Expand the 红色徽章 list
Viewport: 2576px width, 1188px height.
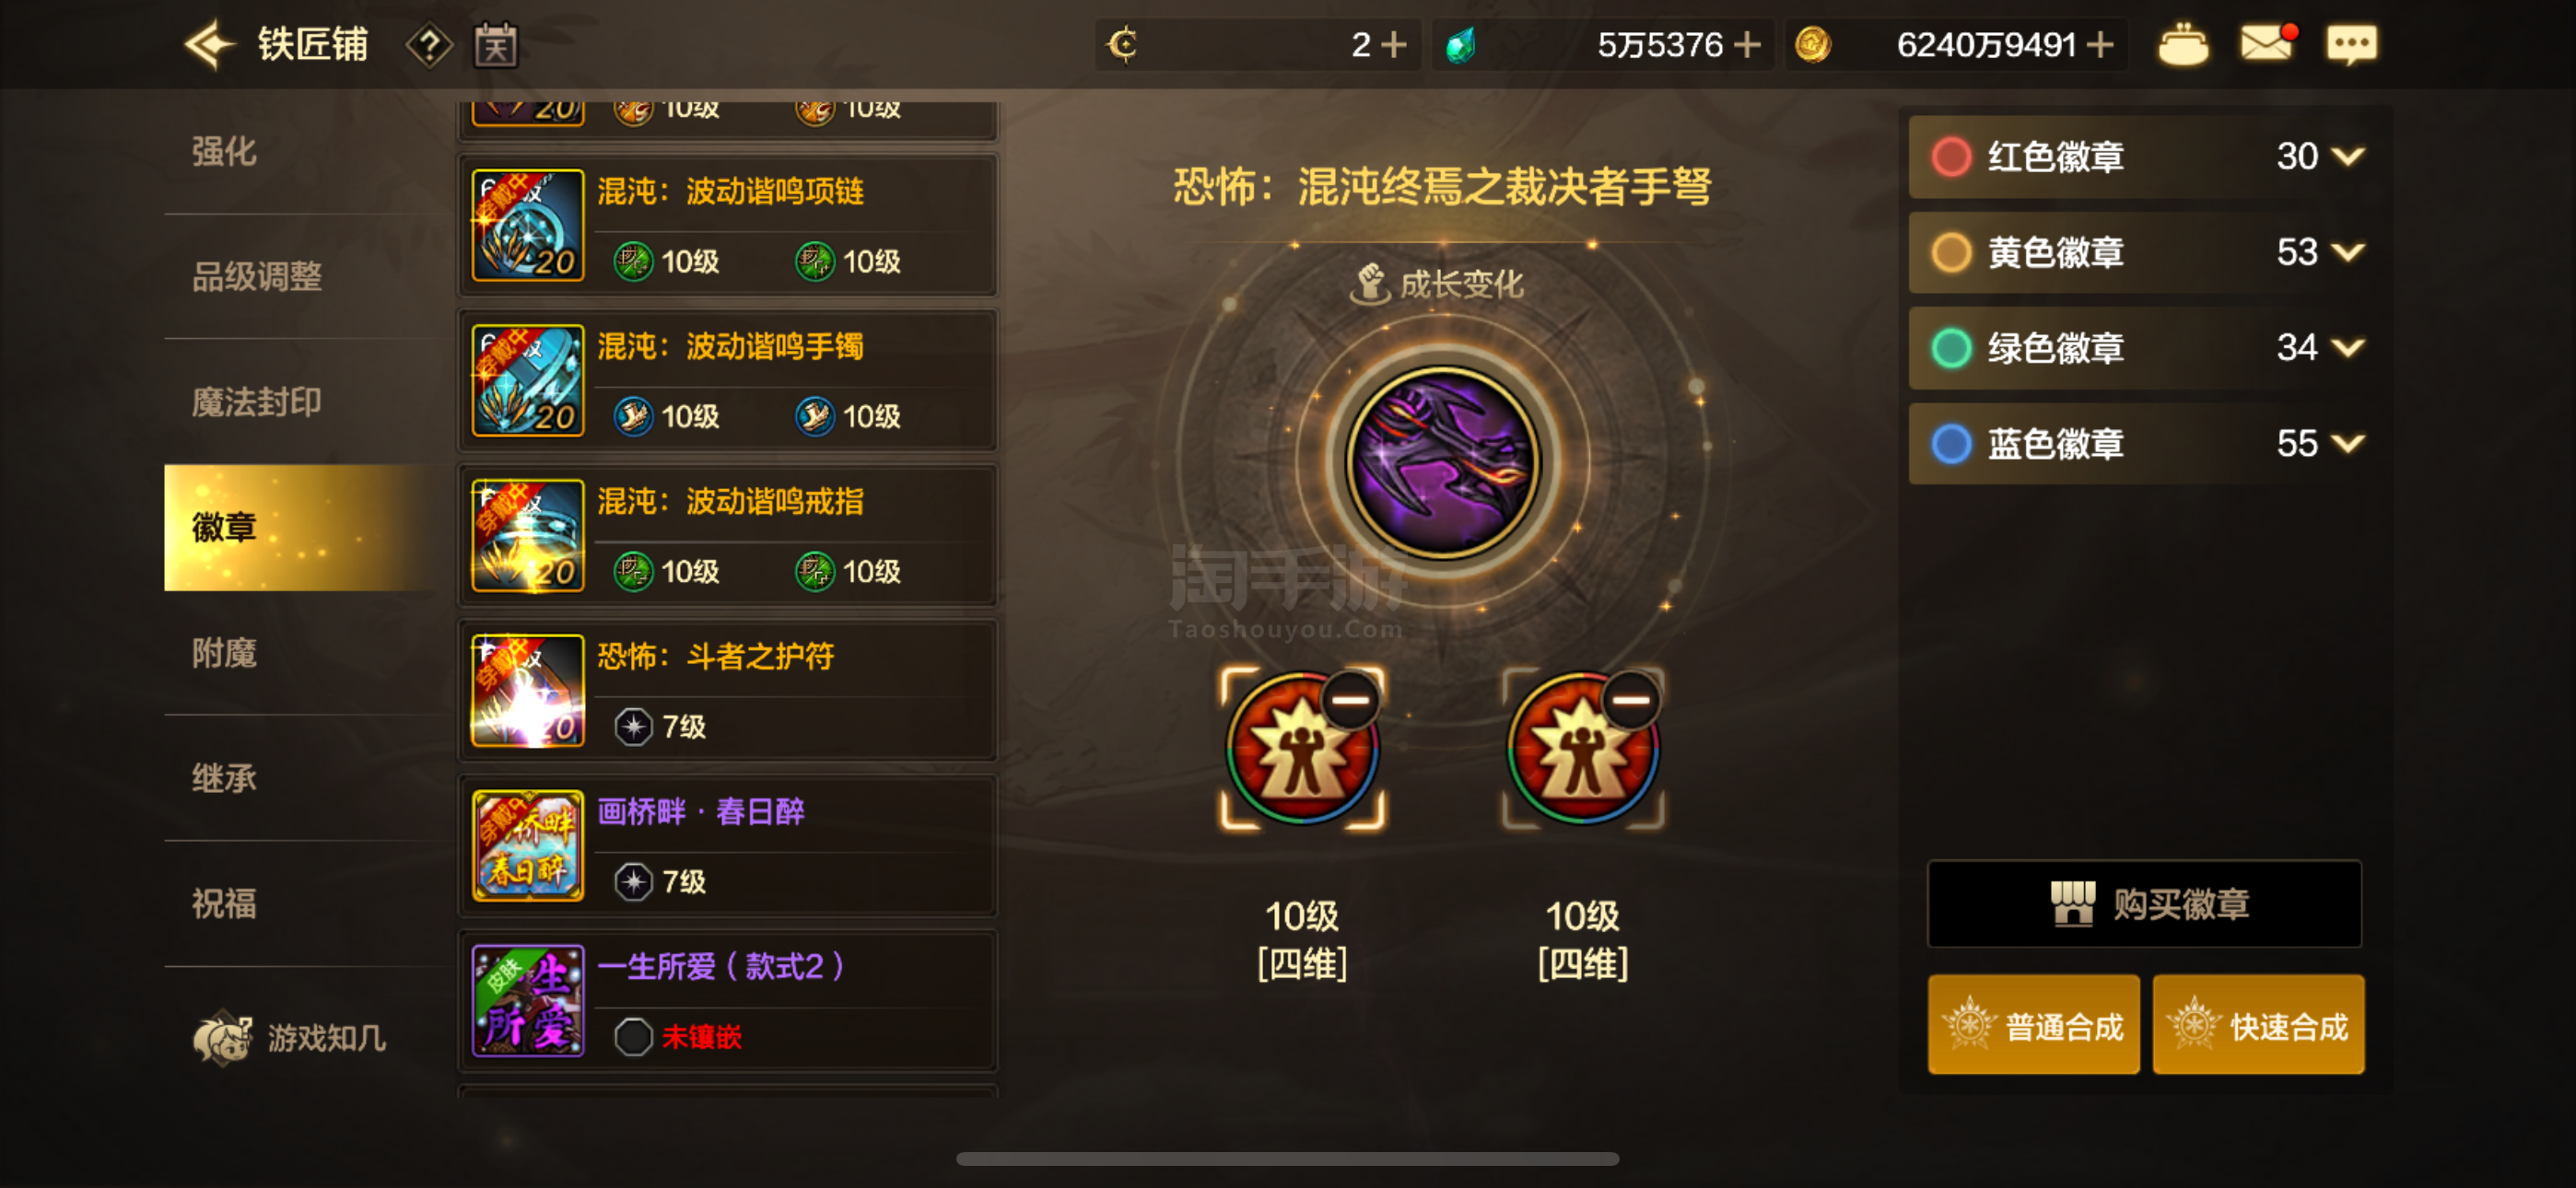point(2347,156)
